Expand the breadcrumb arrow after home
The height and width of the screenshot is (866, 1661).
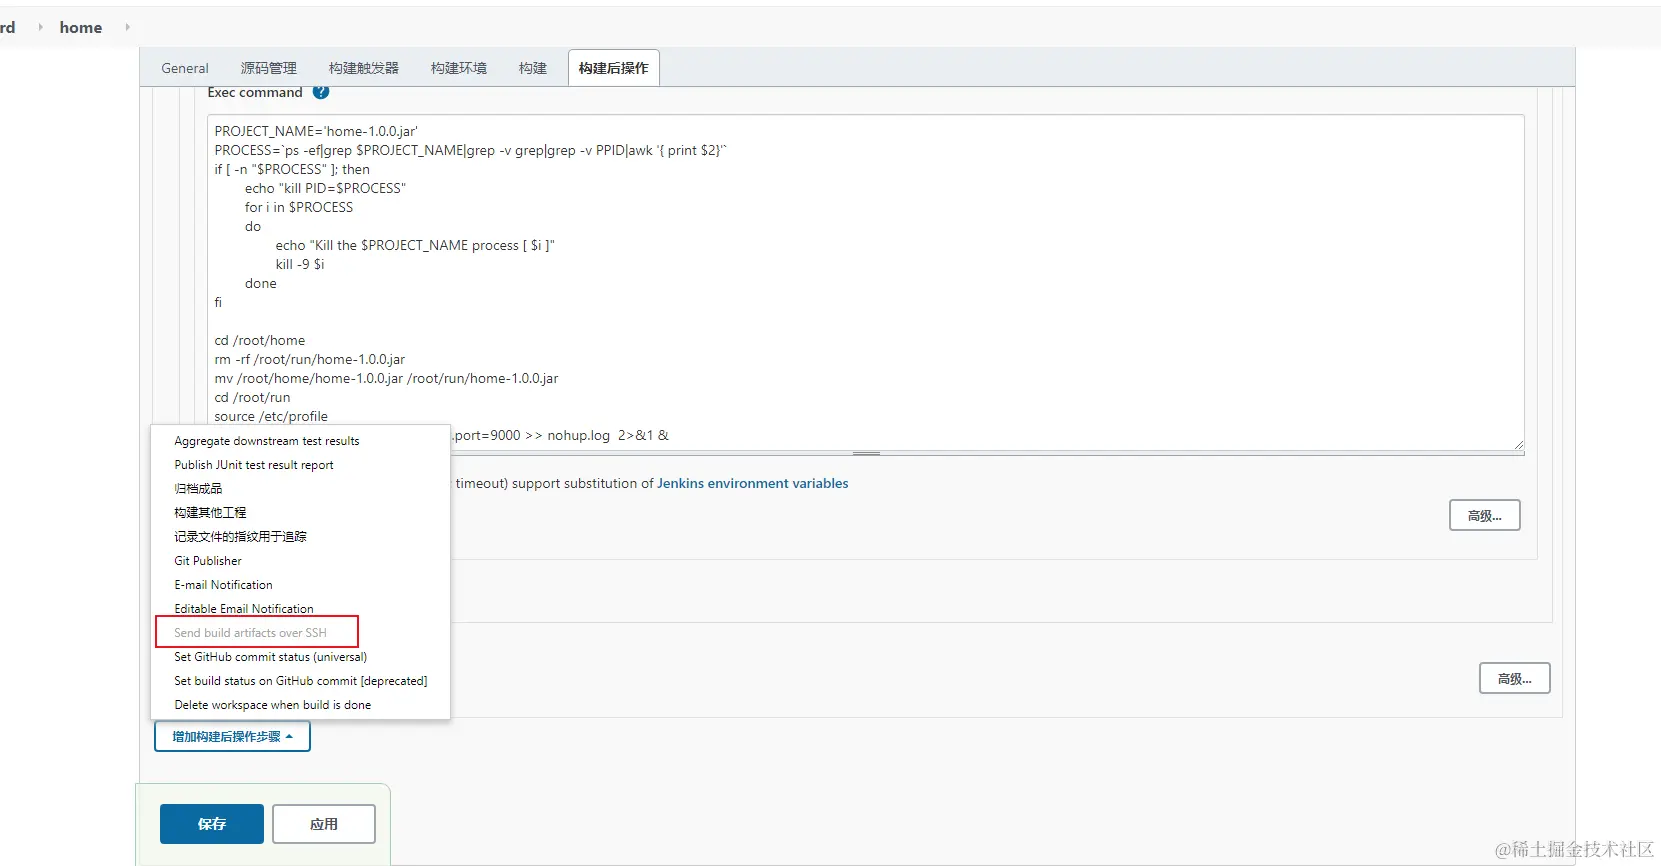pos(128,27)
